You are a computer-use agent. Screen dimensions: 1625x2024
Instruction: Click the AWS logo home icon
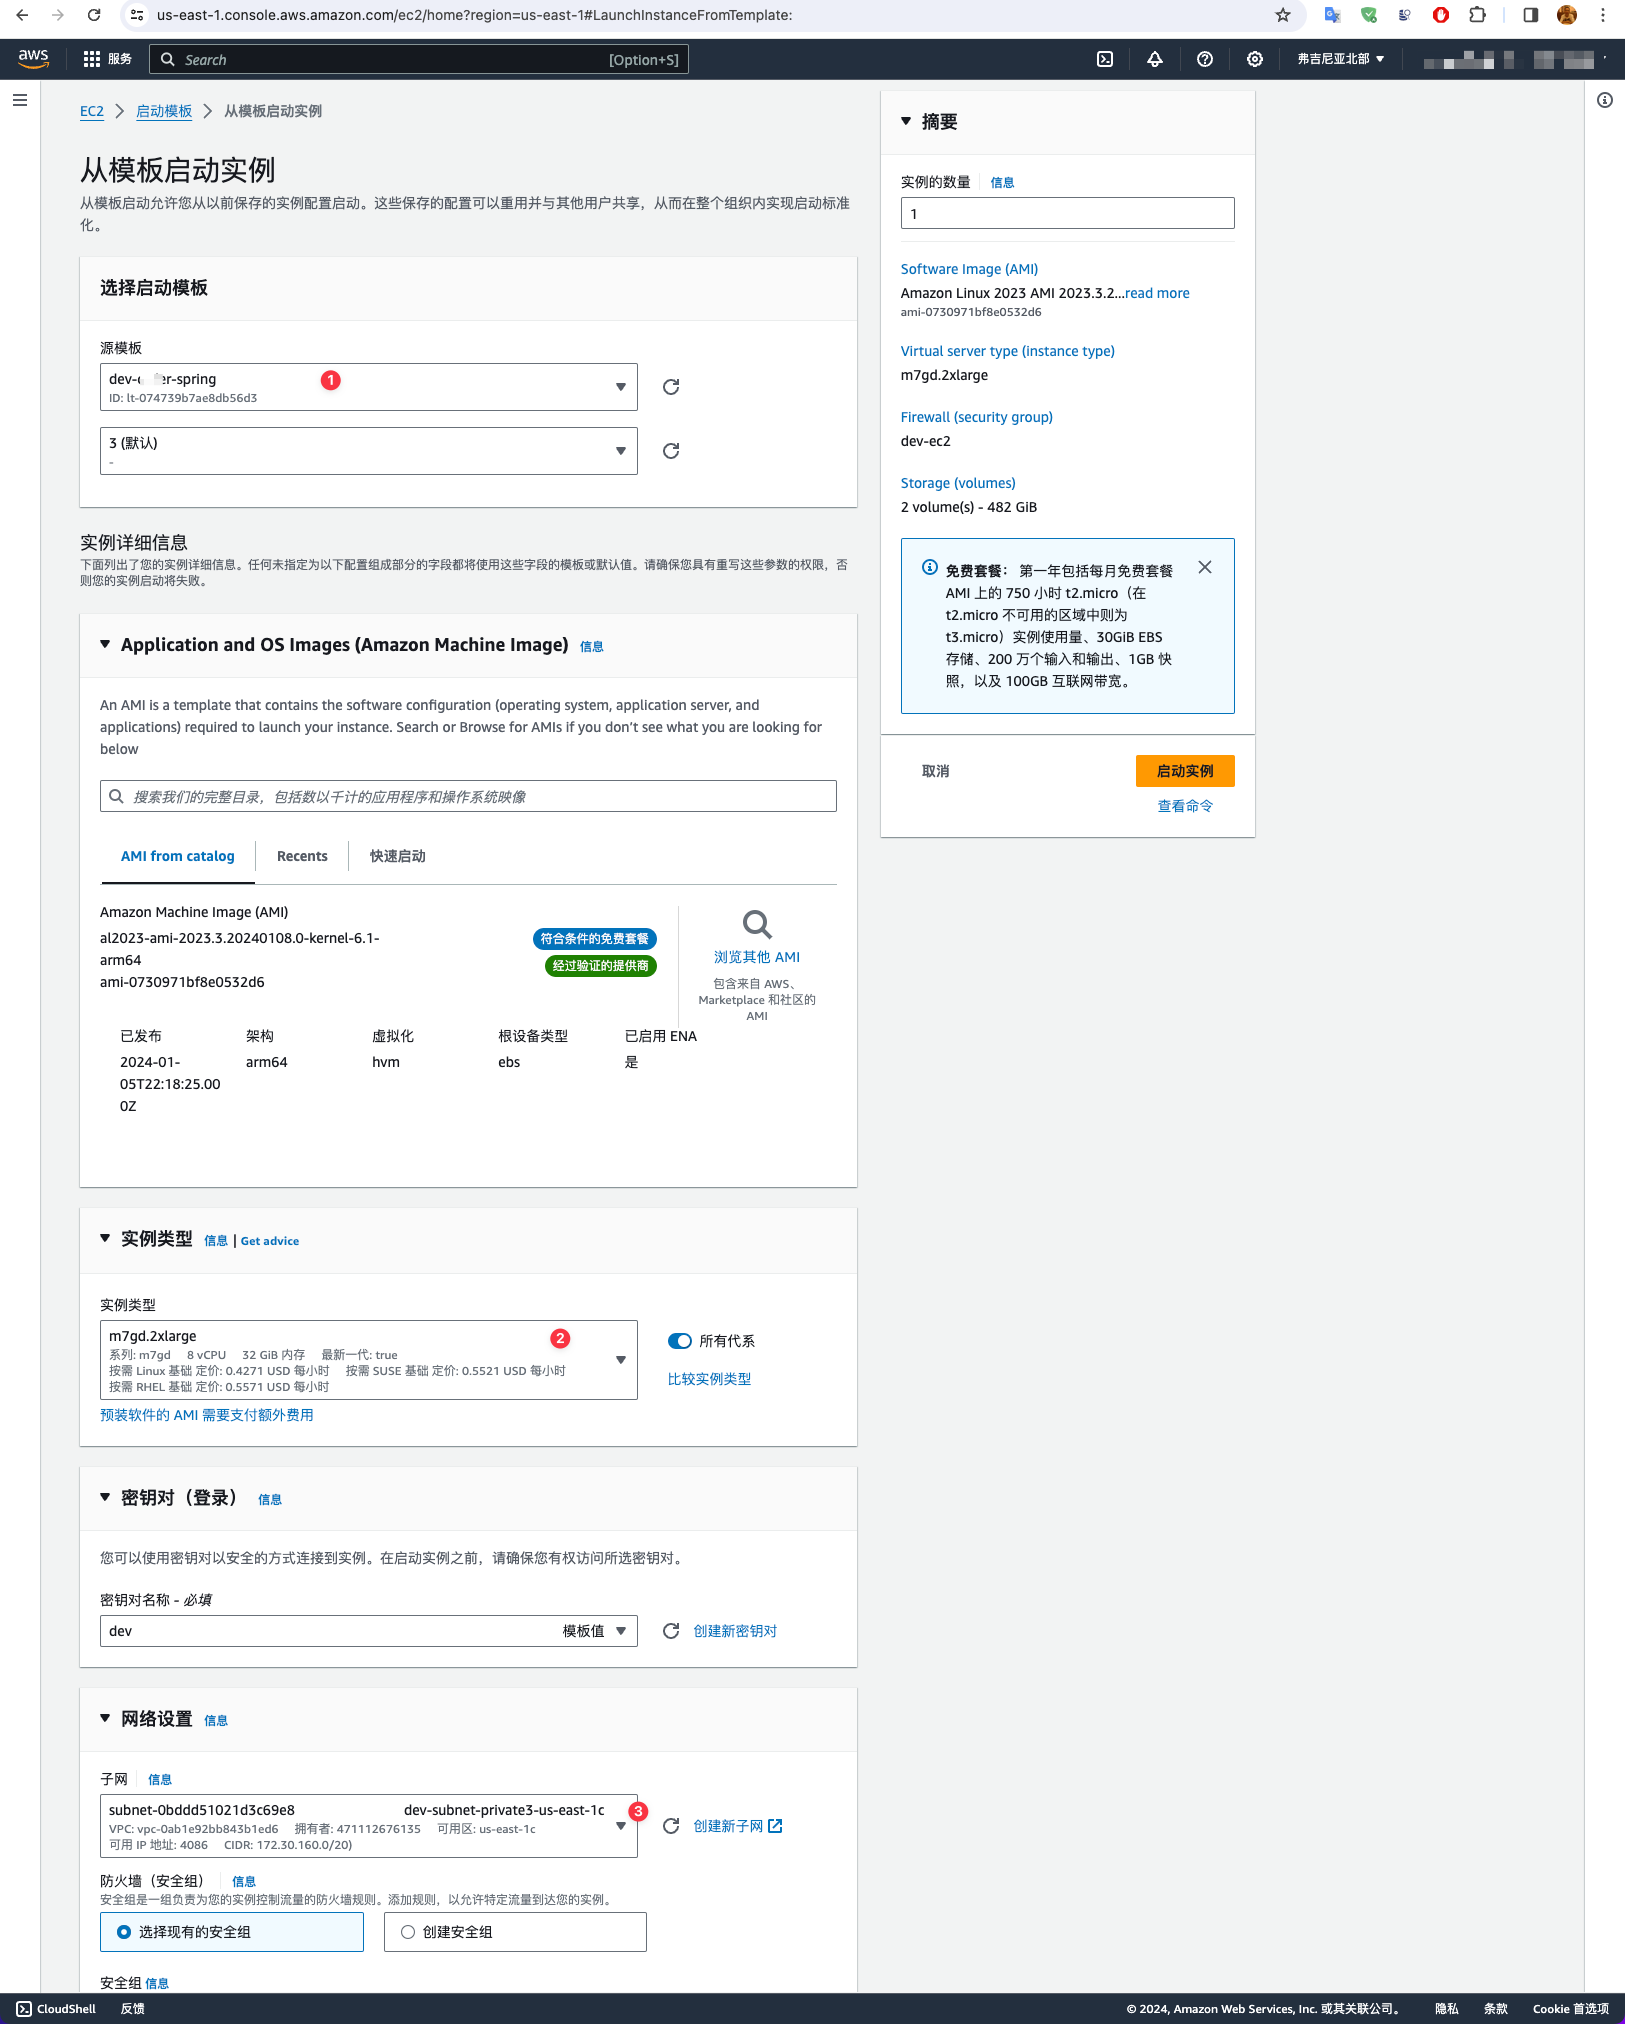pyautogui.click(x=33, y=59)
